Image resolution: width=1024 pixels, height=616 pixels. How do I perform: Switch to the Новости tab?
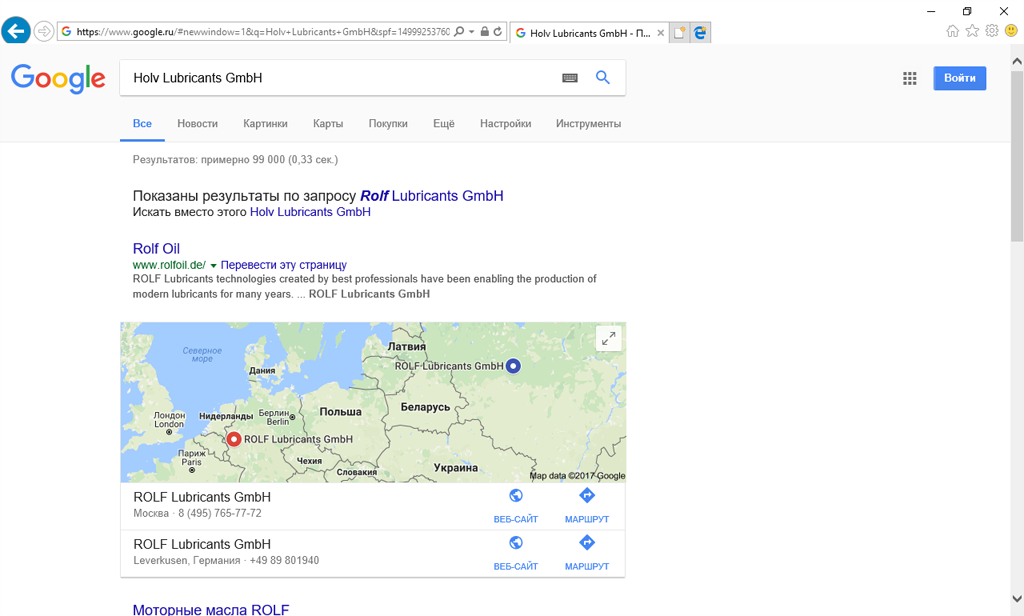point(197,124)
